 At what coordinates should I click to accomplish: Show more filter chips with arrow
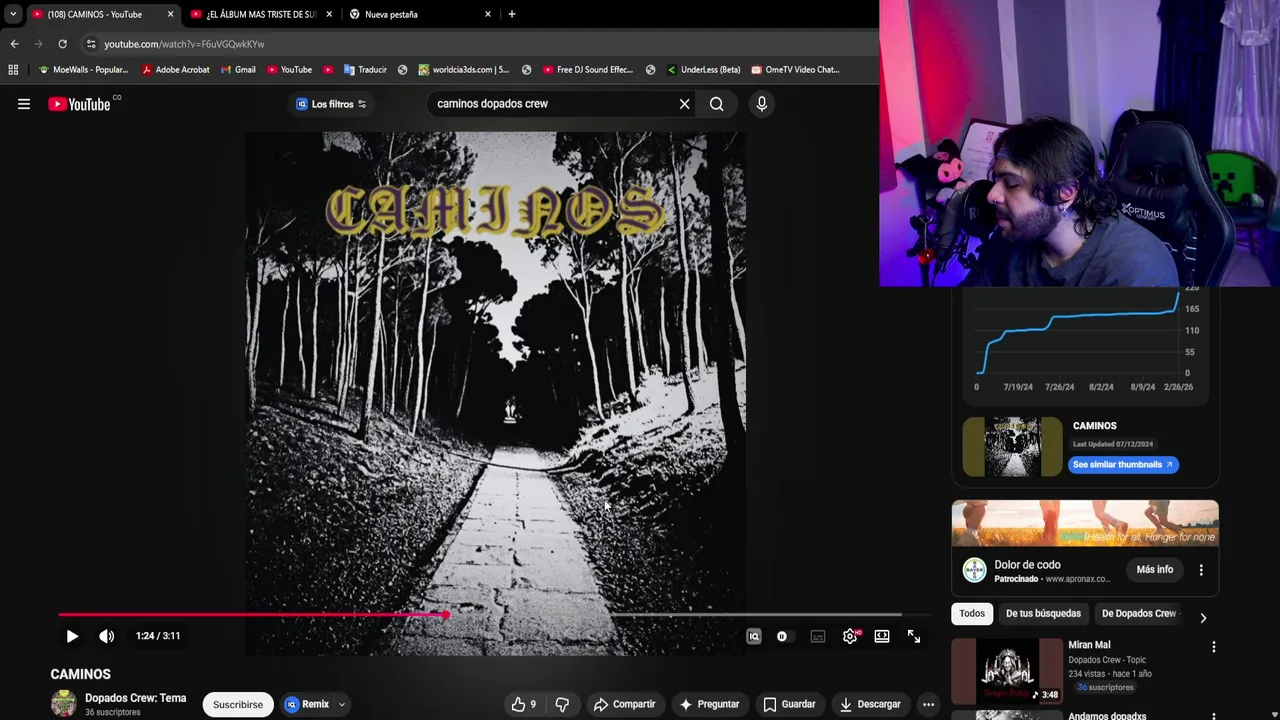point(1203,618)
